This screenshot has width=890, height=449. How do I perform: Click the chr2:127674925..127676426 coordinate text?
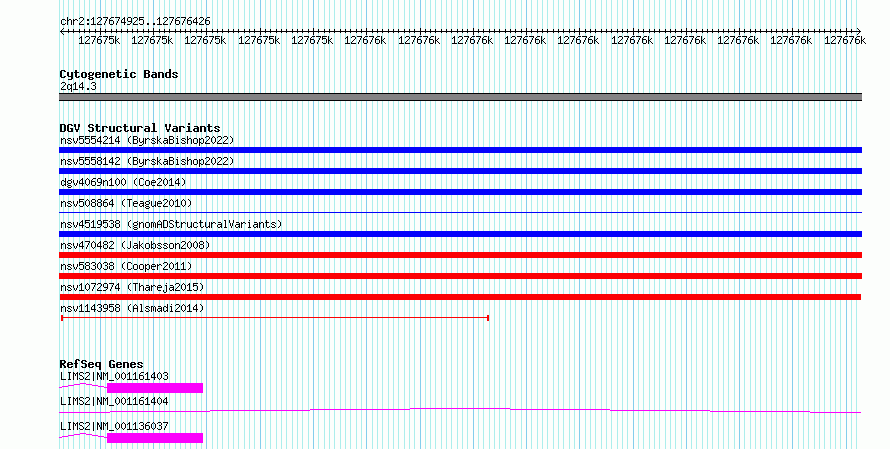[135, 22]
